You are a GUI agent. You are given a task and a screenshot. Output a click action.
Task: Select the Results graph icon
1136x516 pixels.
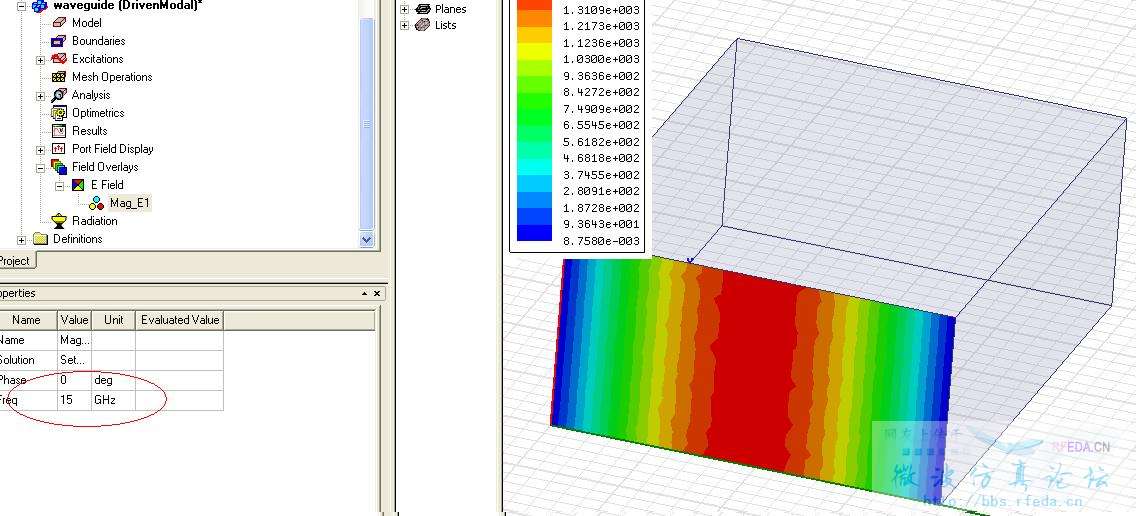pyautogui.click(x=59, y=131)
